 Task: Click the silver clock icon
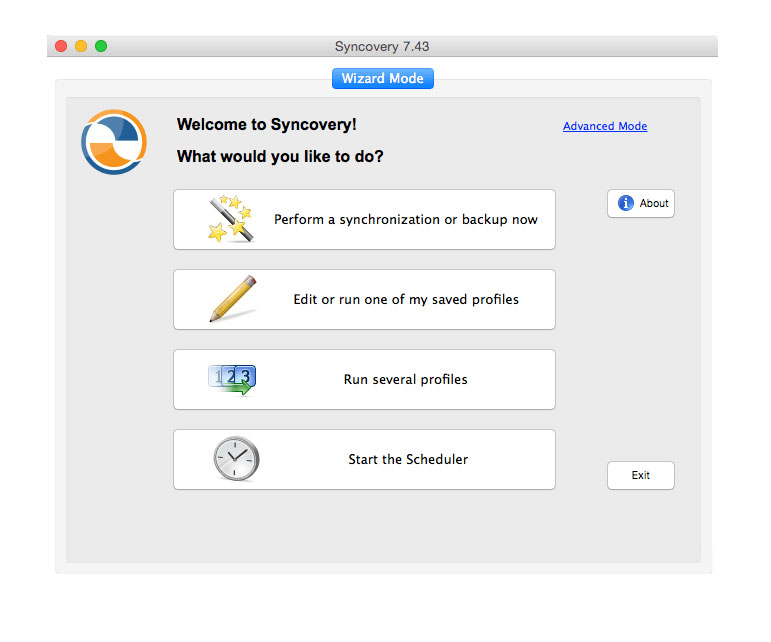235,459
